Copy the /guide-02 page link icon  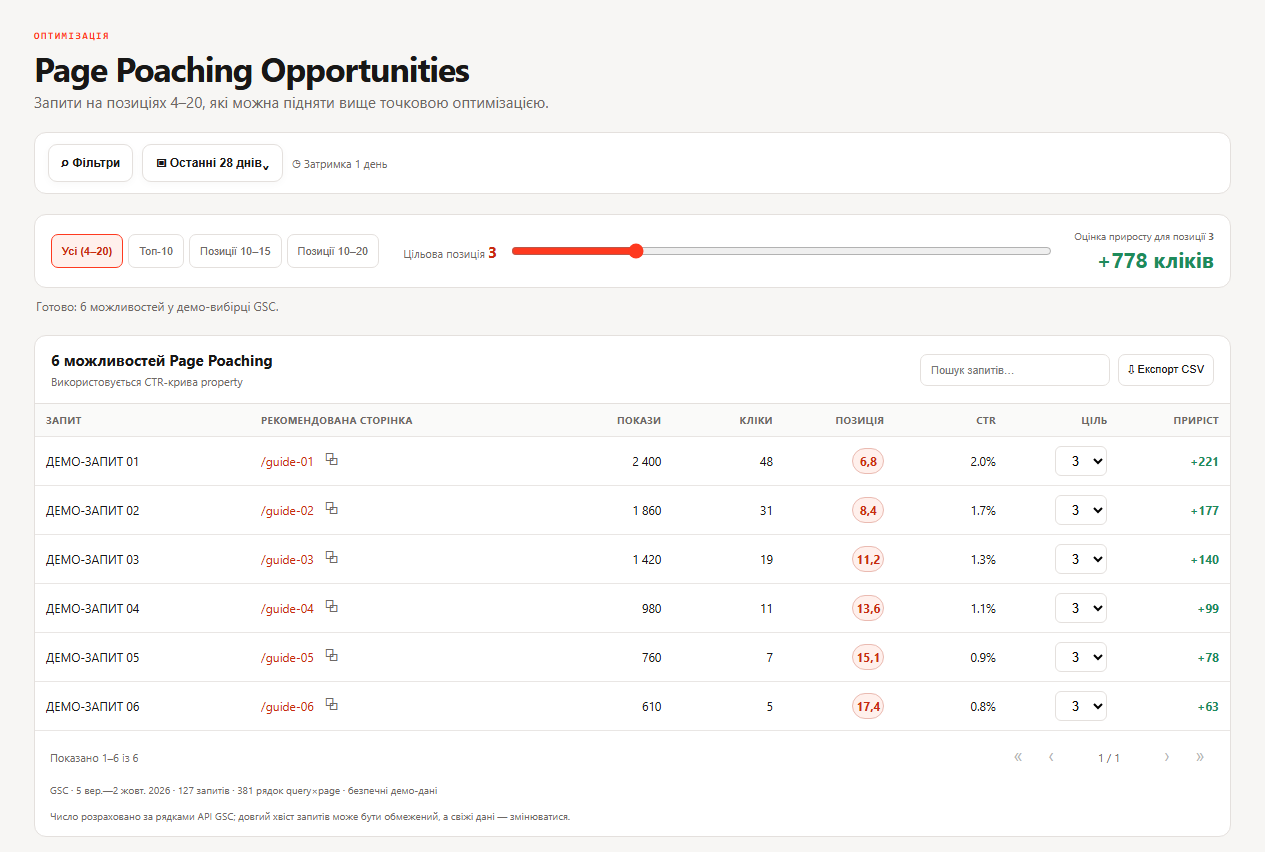332,509
